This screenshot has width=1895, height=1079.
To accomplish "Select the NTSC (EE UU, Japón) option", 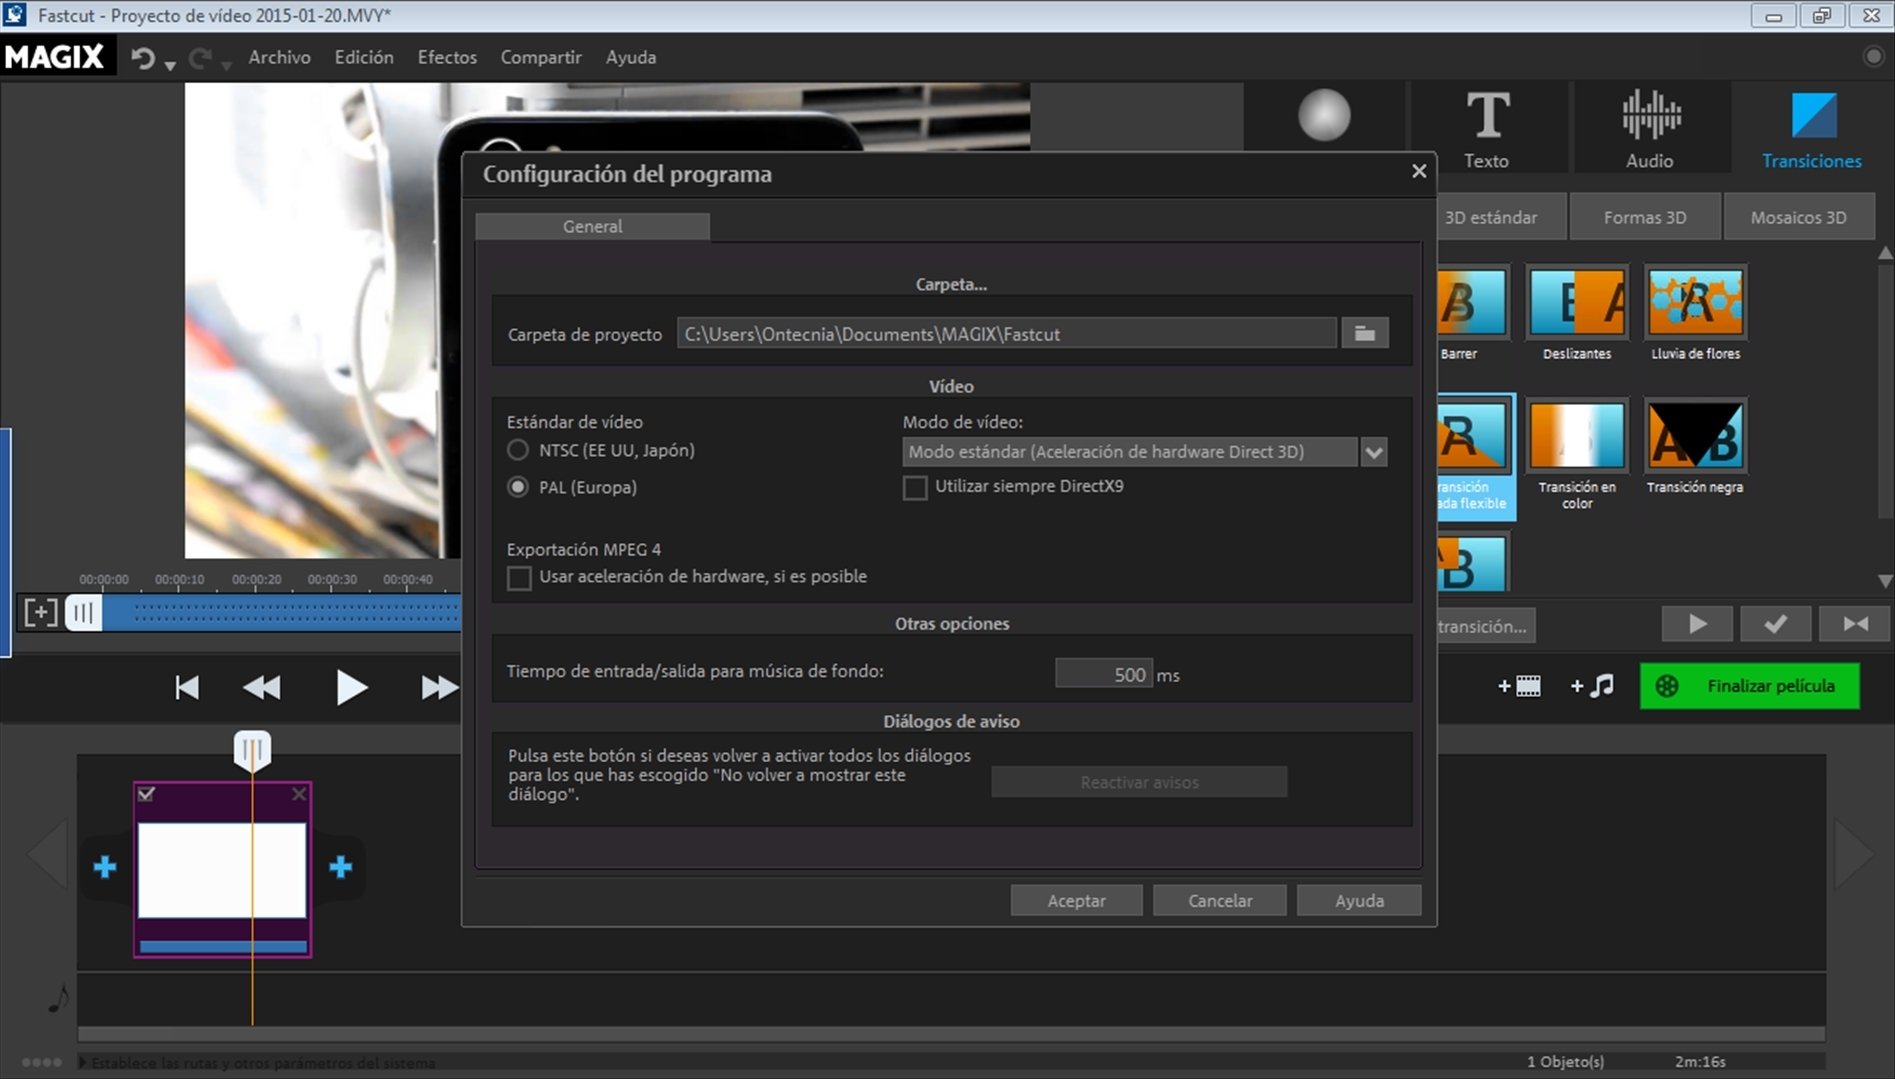I will point(518,450).
